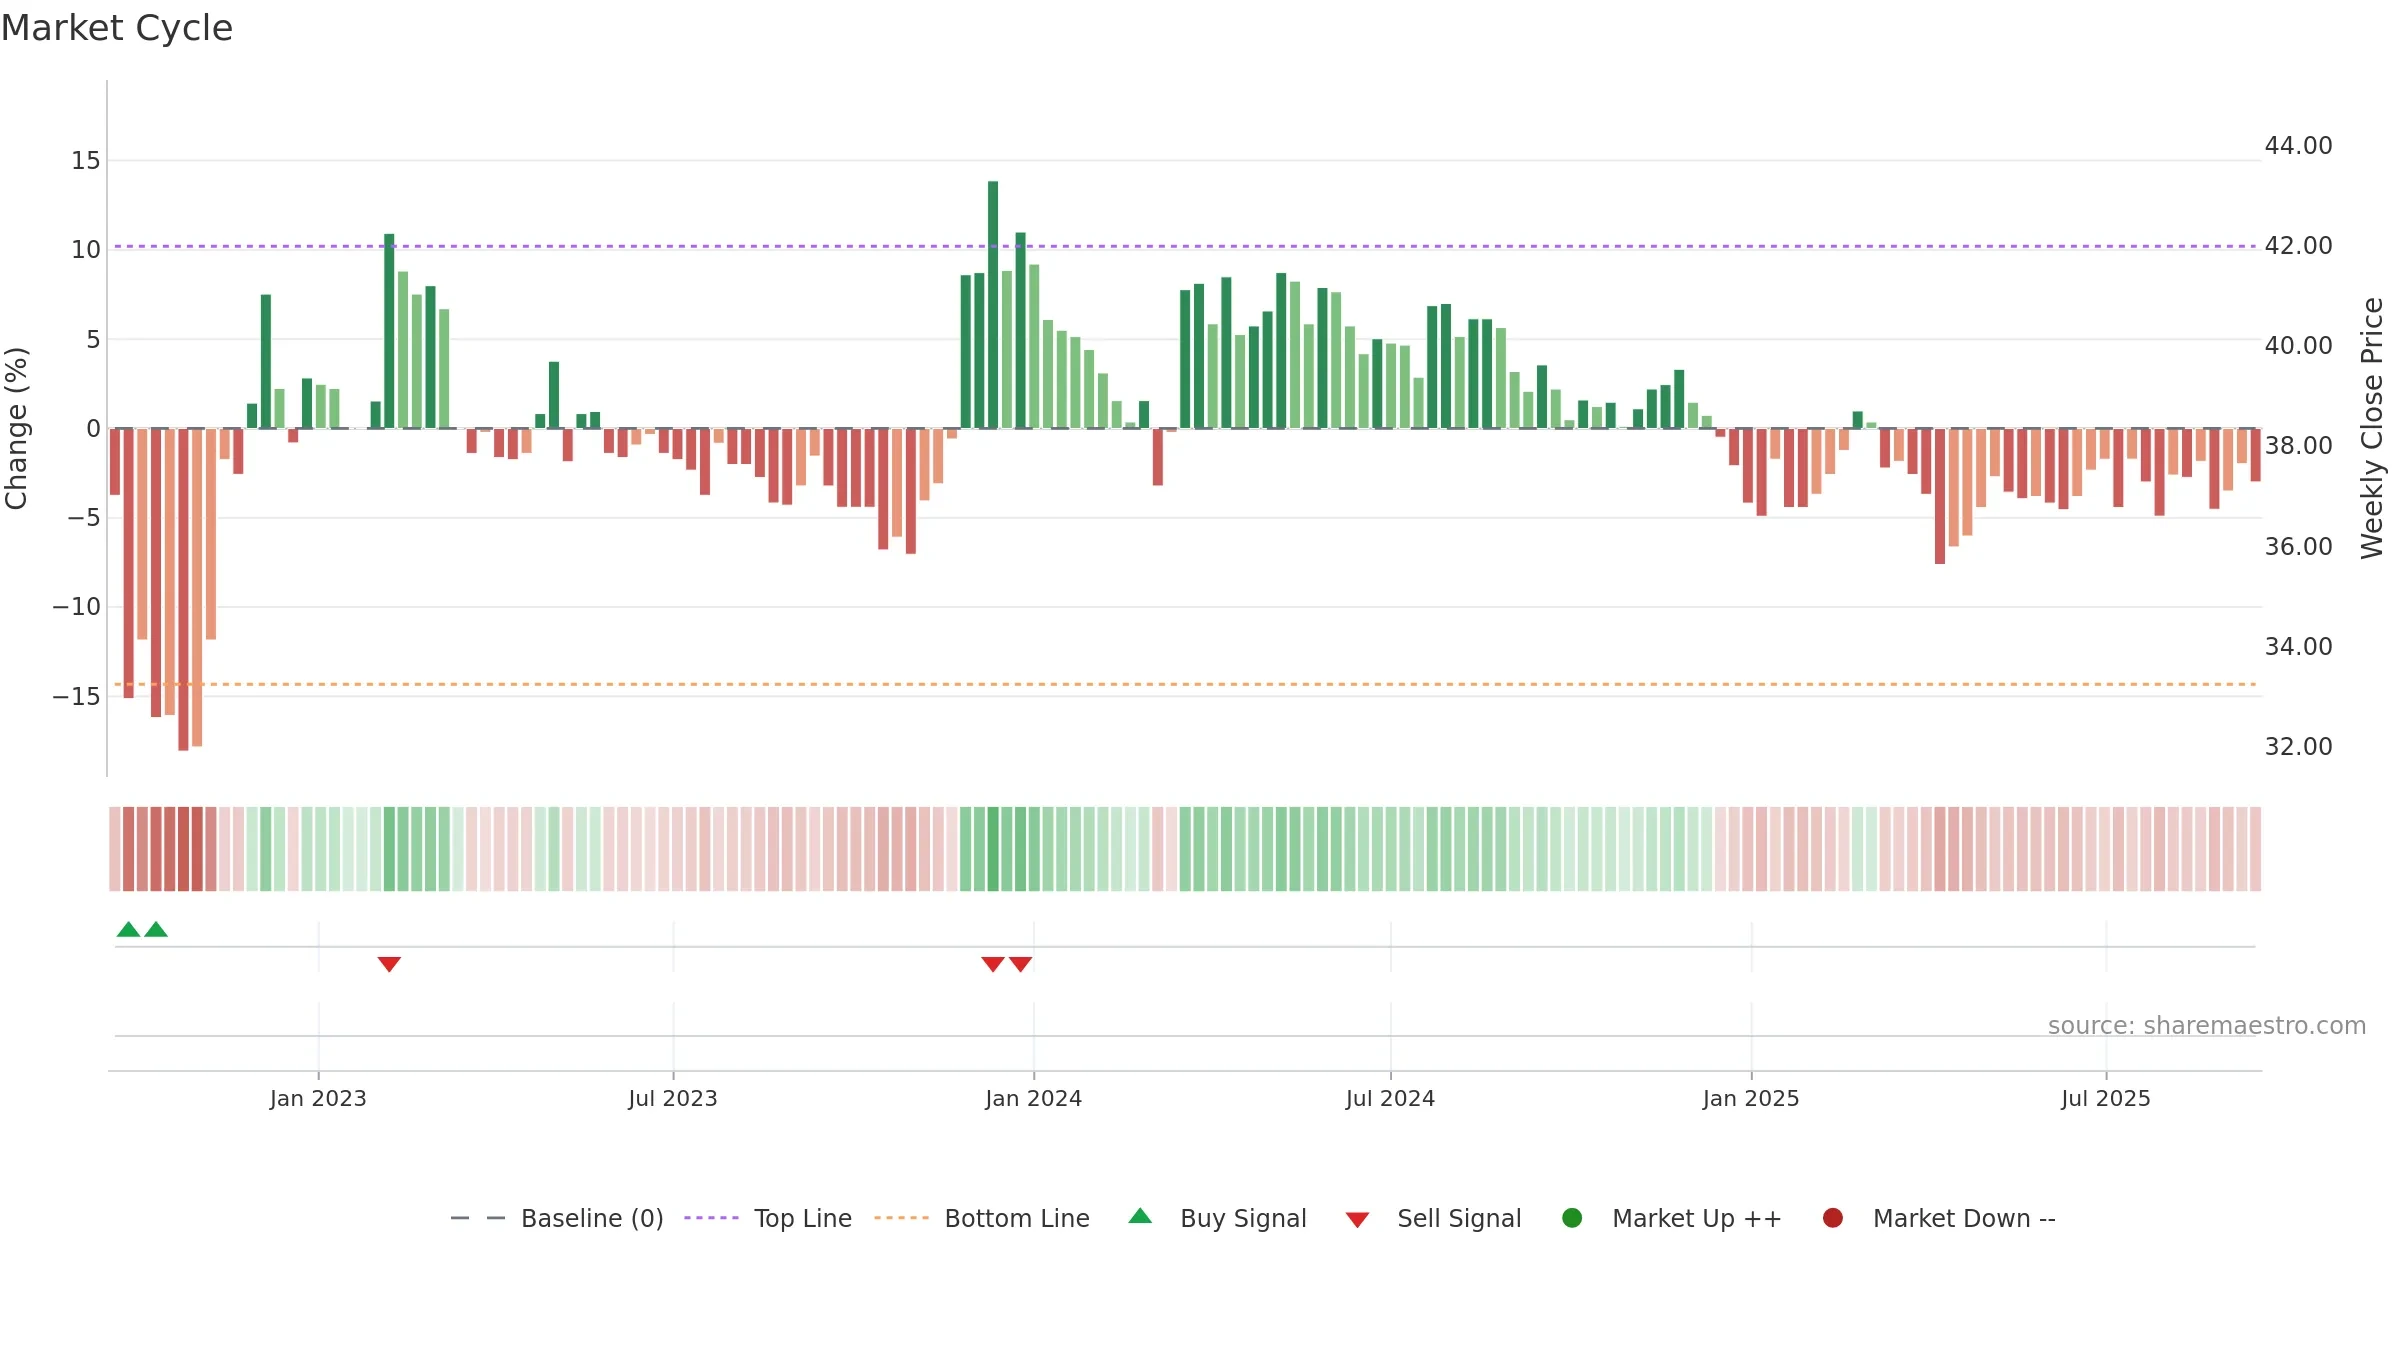Click the Baseline (0) legend label
This screenshot has width=2400, height=1350.
click(592, 1218)
